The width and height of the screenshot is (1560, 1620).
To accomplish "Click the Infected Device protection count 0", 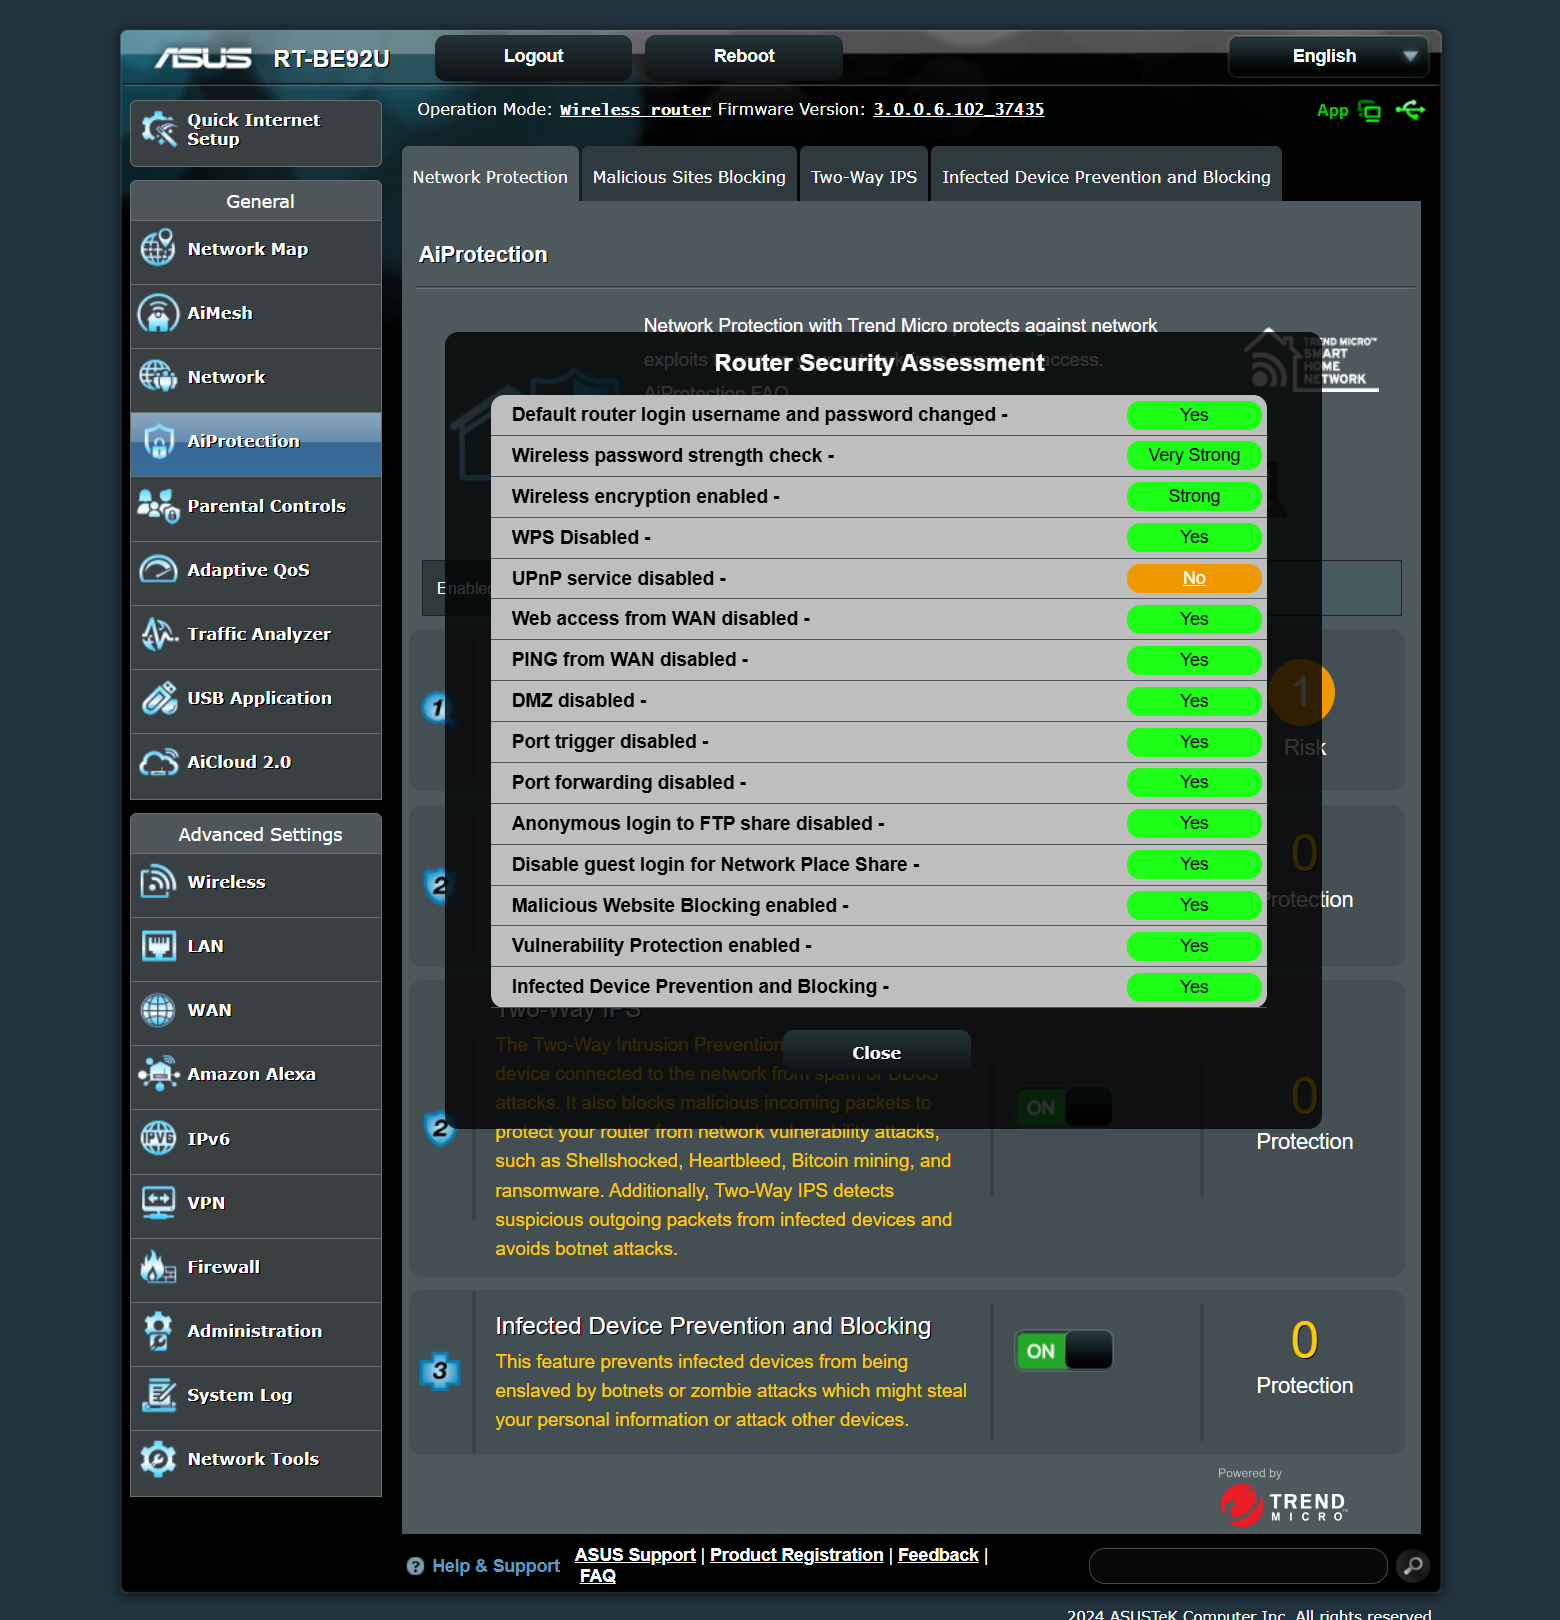I will pos(1305,1340).
